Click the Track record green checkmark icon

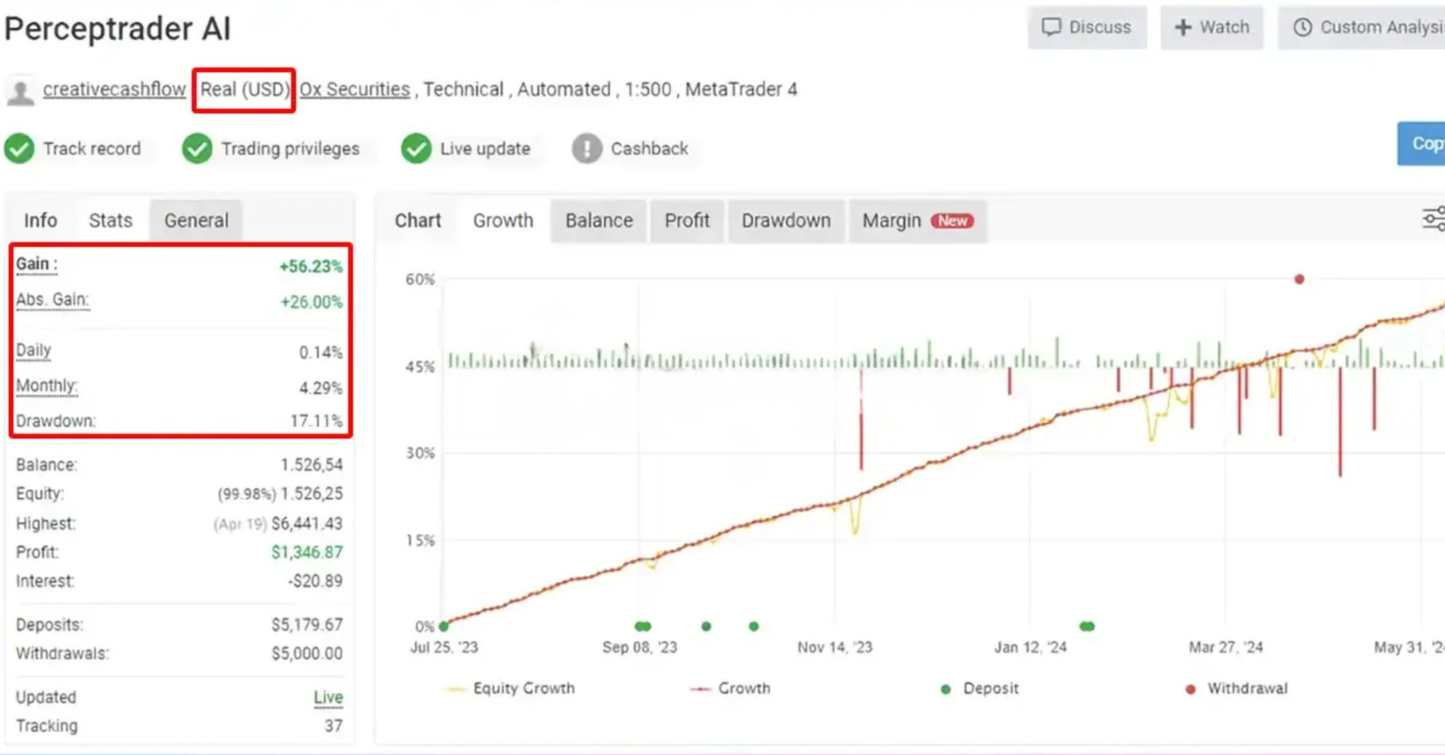point(19,149)
